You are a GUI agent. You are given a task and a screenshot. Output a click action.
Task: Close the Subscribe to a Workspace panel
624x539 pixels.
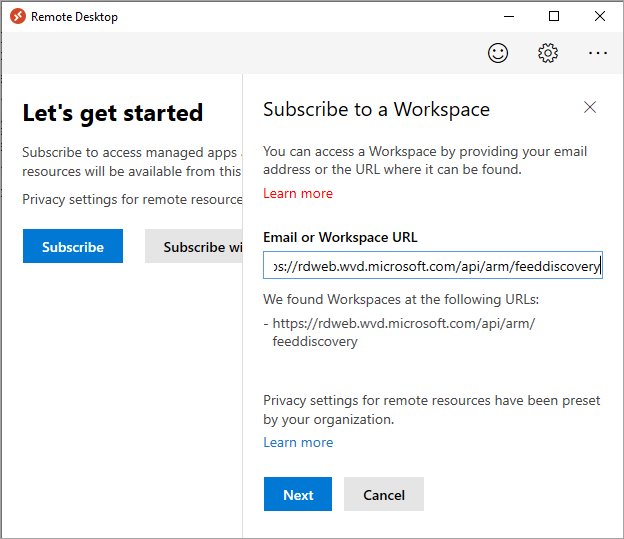click(x=590, y=107)
